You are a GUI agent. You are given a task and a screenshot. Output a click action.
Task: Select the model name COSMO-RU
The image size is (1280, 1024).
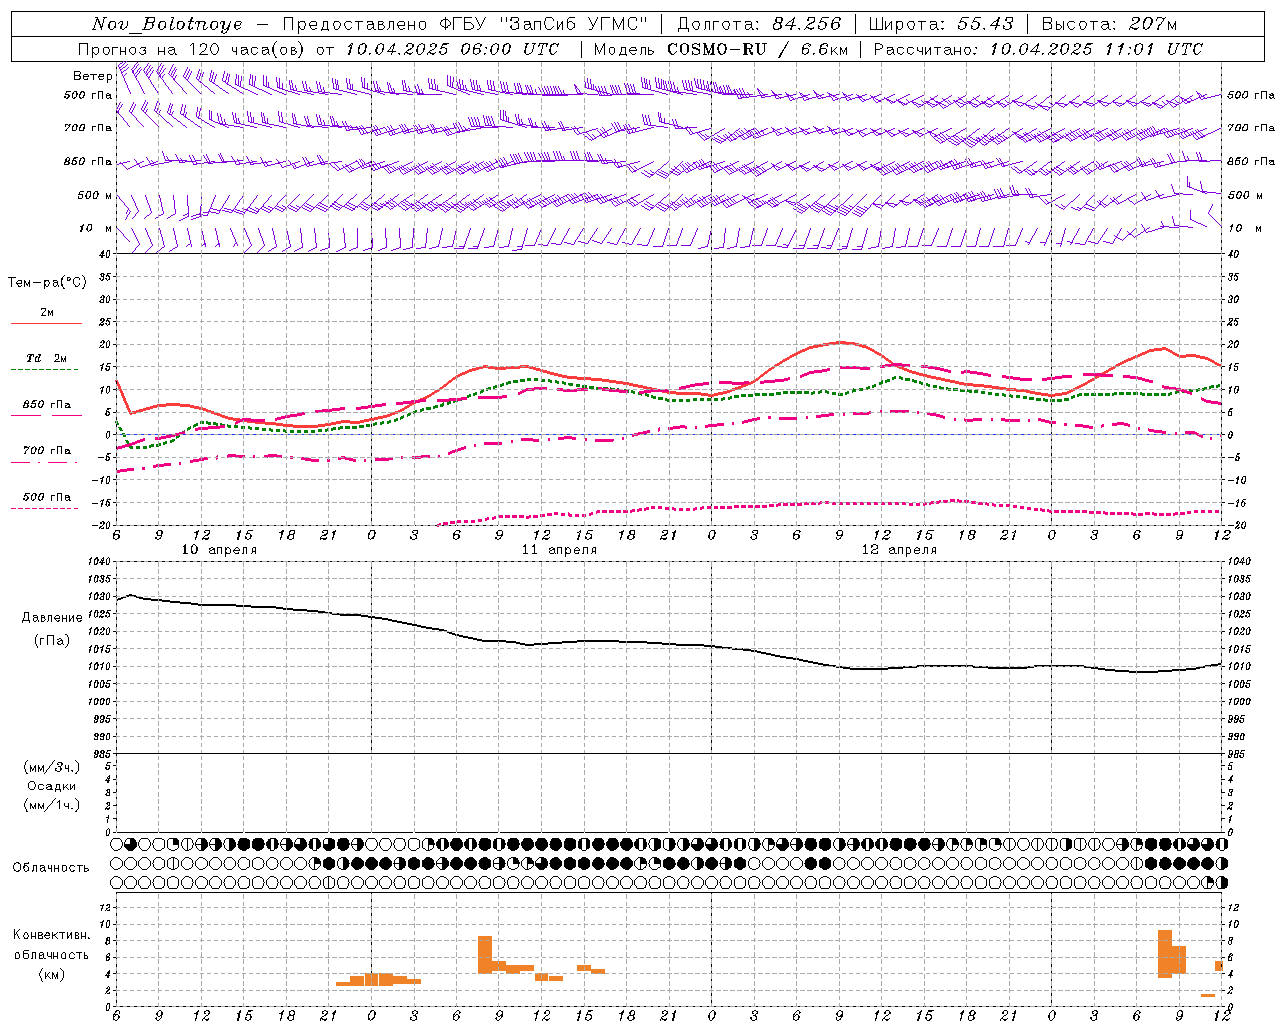(x=717, y=49)
